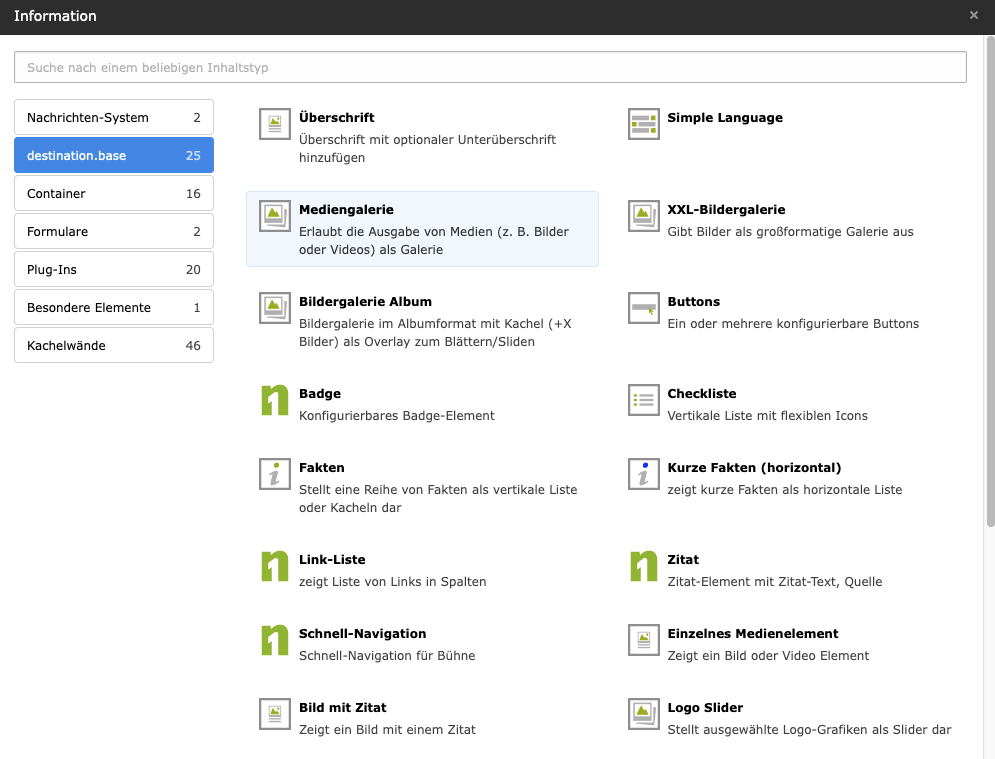Click the Überschrift content element icon
The width and height of the screenshot is (995, 759).
tap(275, 124)
